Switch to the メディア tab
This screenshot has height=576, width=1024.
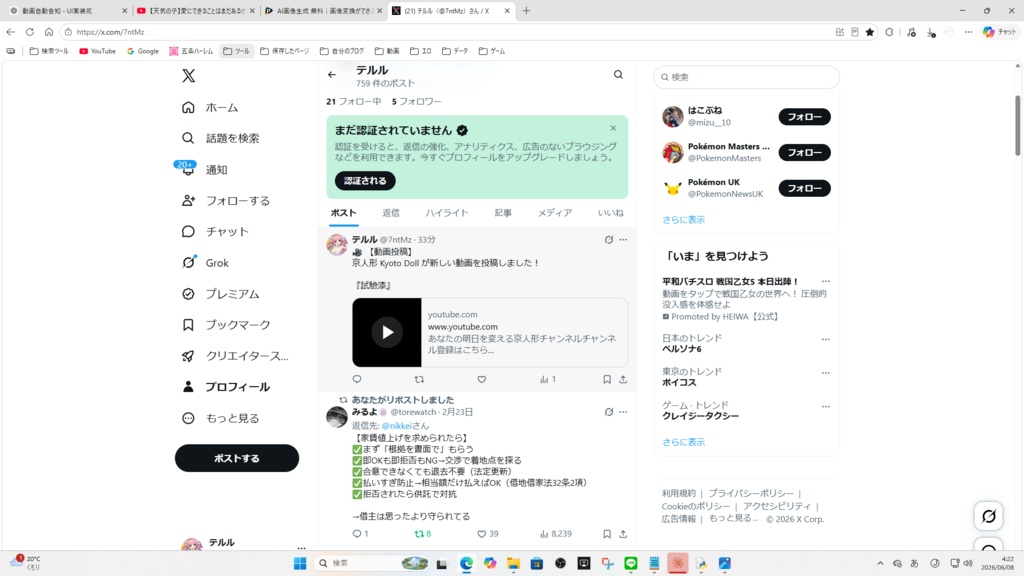tap(554, 213)
